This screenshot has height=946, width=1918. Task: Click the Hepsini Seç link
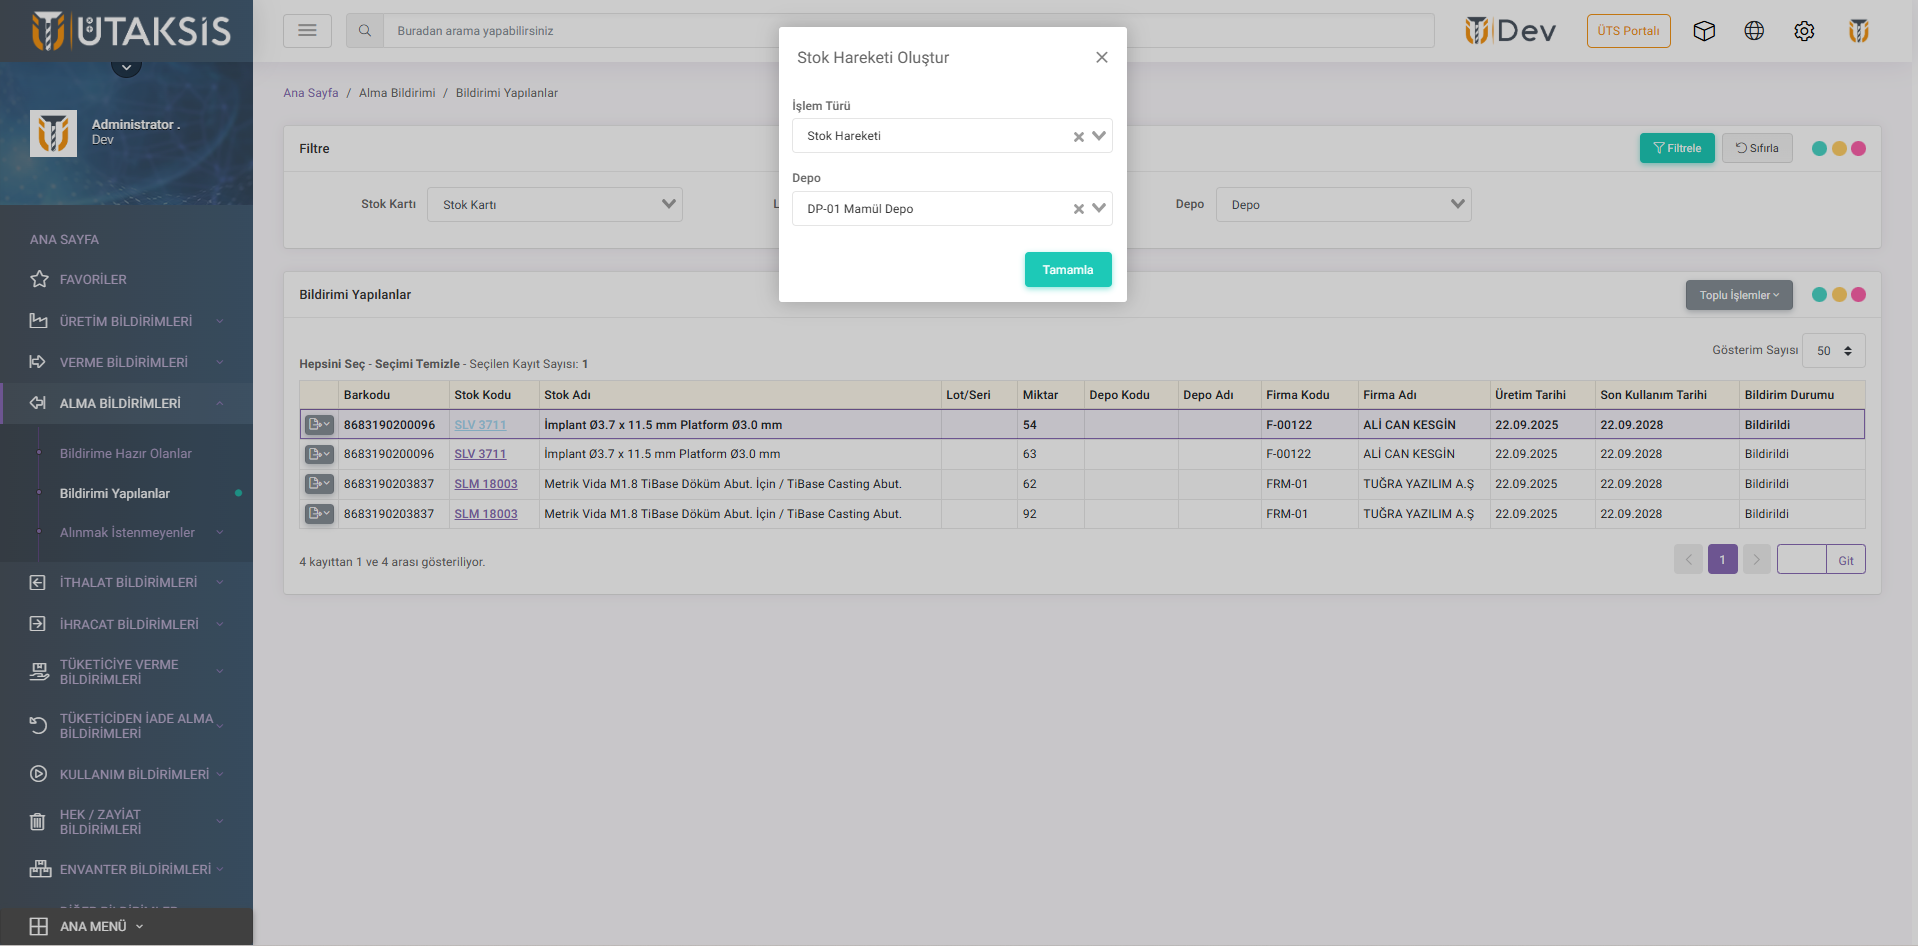tap(332, 364)
